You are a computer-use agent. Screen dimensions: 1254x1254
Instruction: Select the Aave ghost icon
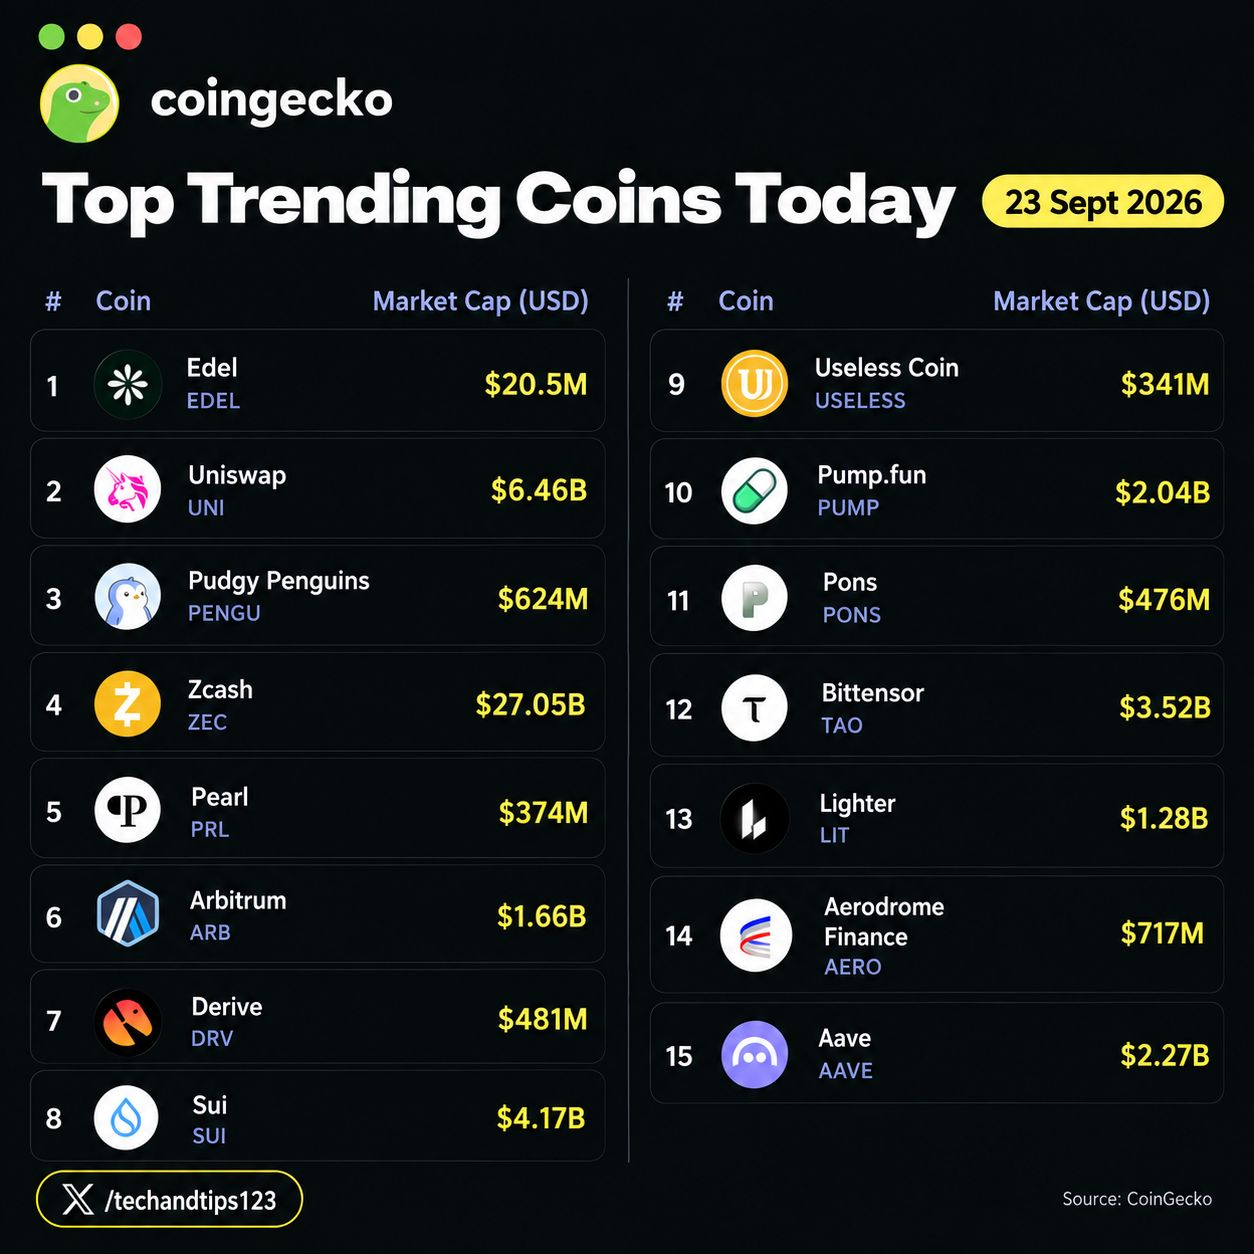(x=754, y=1055)
